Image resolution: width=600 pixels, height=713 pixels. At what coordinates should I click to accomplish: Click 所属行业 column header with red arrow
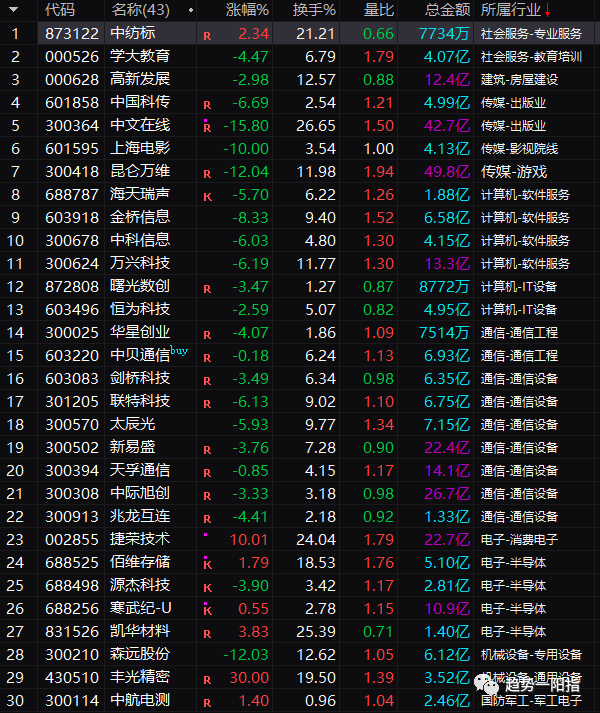(x=515, y=10)
